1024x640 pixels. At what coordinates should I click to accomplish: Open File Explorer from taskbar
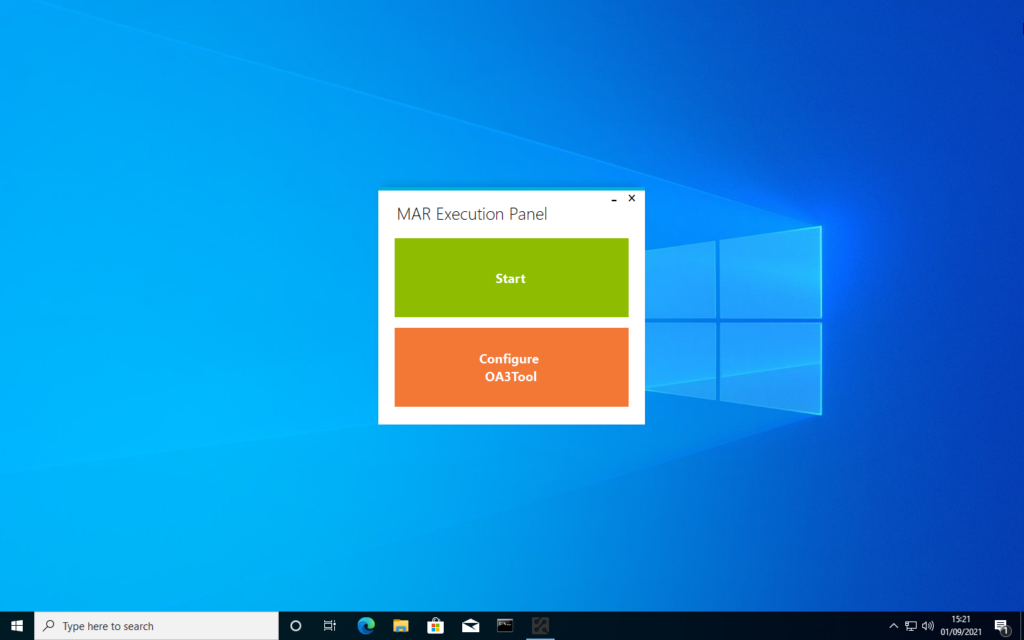[400, 626]
